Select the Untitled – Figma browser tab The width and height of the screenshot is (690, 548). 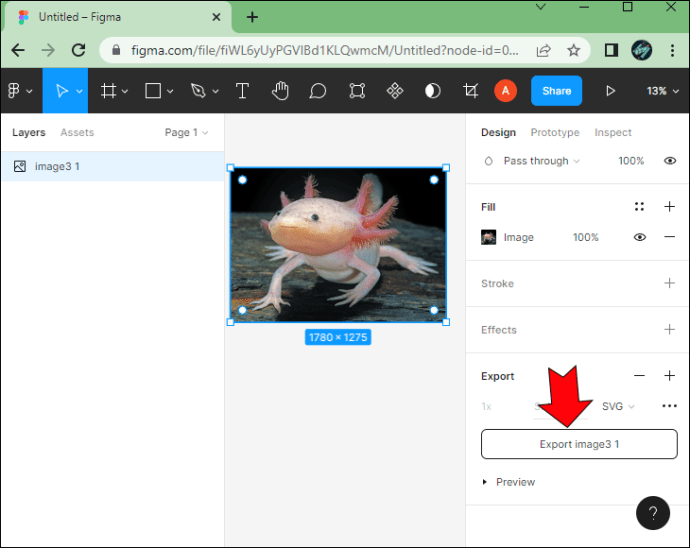[117, 17]
